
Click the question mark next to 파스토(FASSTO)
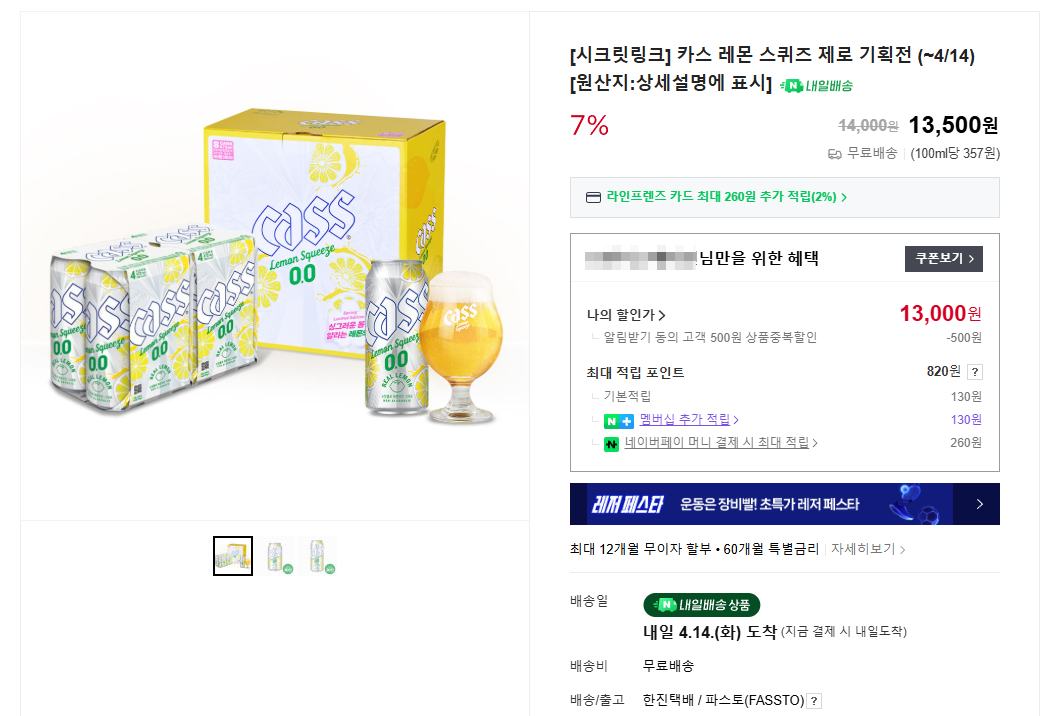[x=814, y=701]
